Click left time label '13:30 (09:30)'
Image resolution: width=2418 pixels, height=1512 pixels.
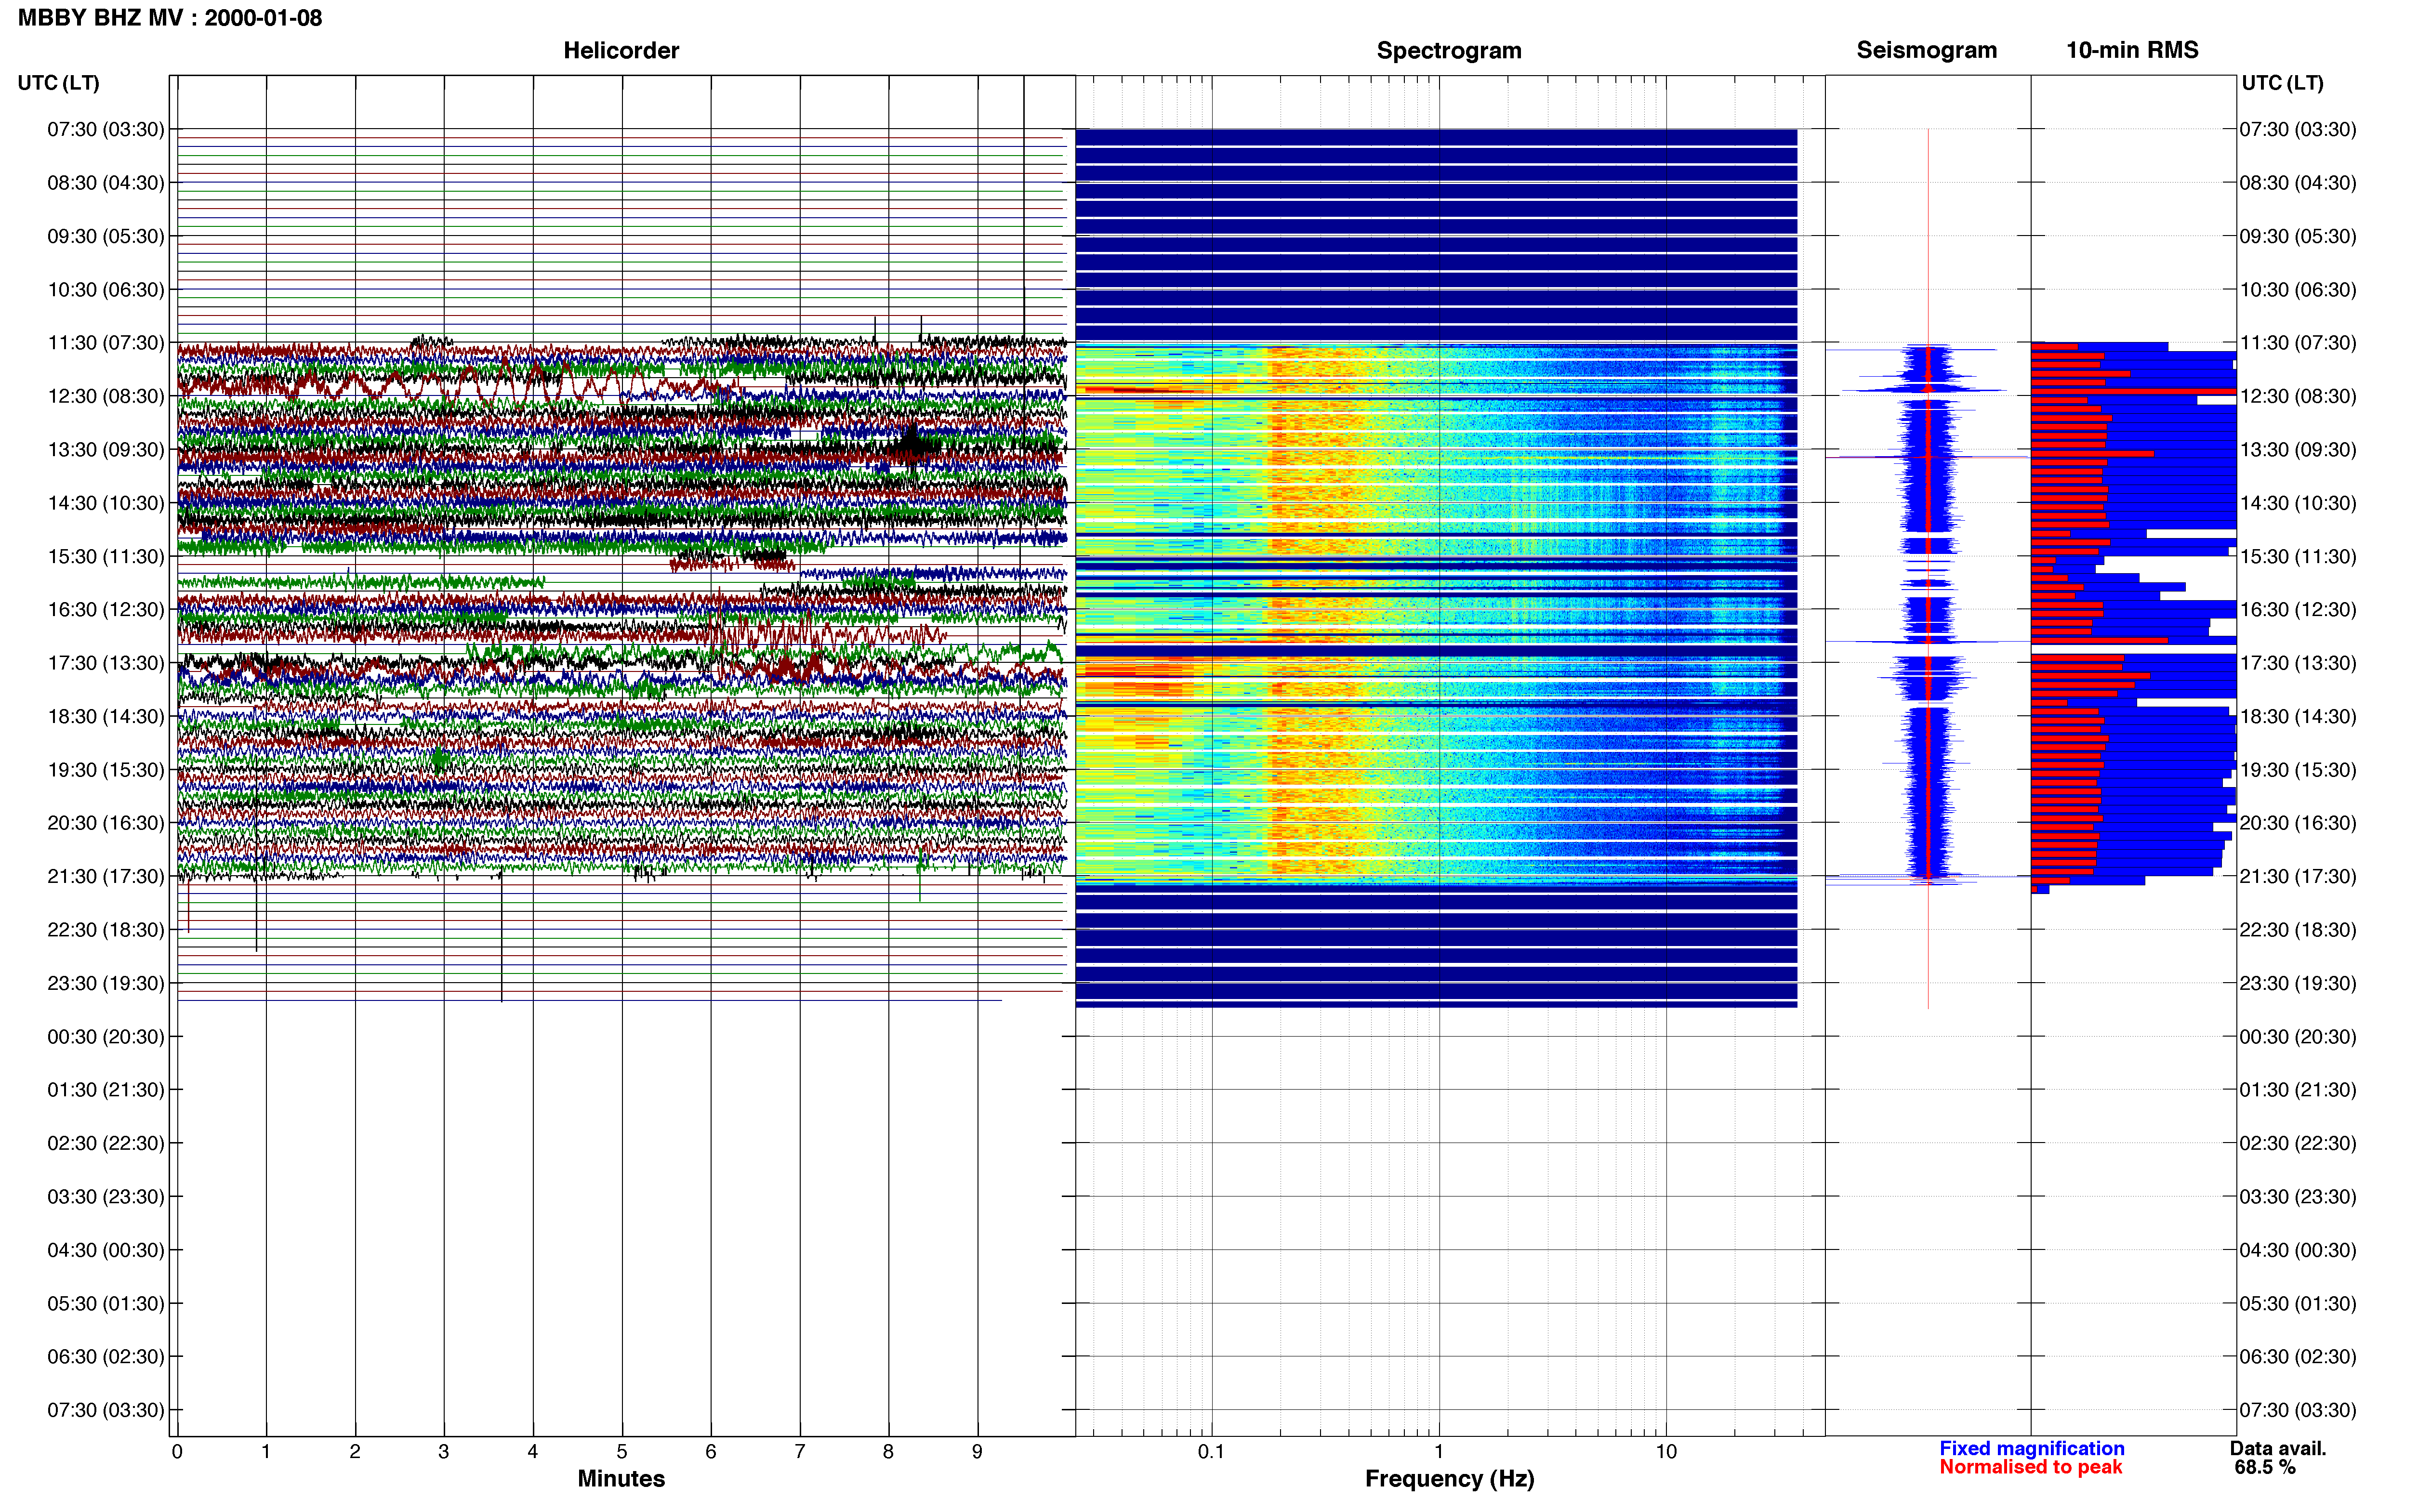pyautogui.click(x=106, y=450)
